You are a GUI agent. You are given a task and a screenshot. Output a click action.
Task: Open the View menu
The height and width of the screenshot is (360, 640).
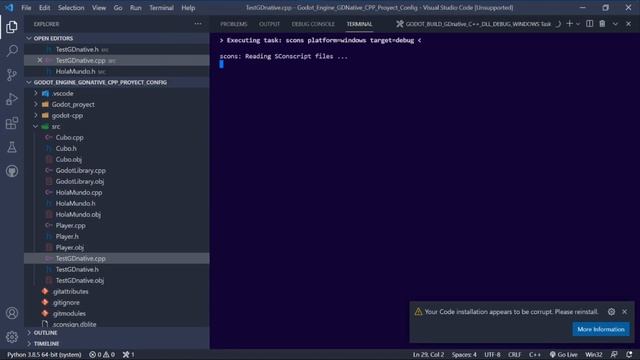click(99, 8)
